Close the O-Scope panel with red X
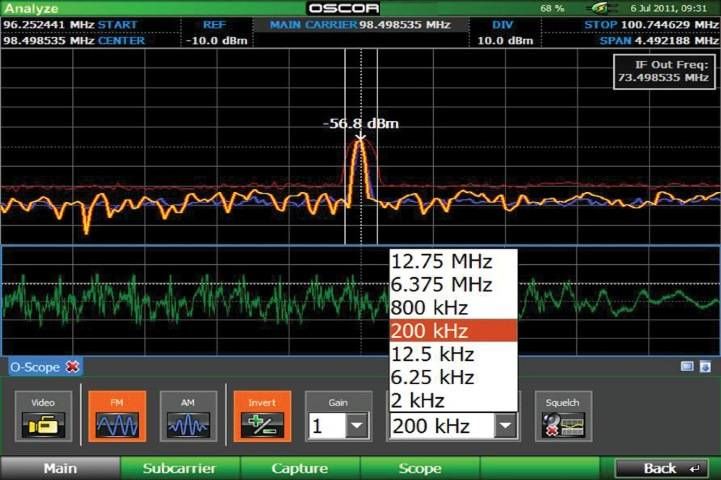The image size is (721, 480). [72, 367]
